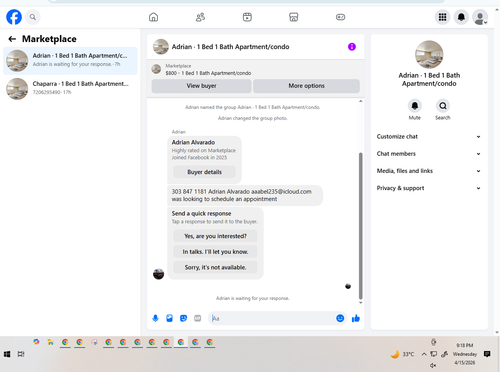
Task: Click 'Adrian changed the group photo.' notice
Action: 253,118
